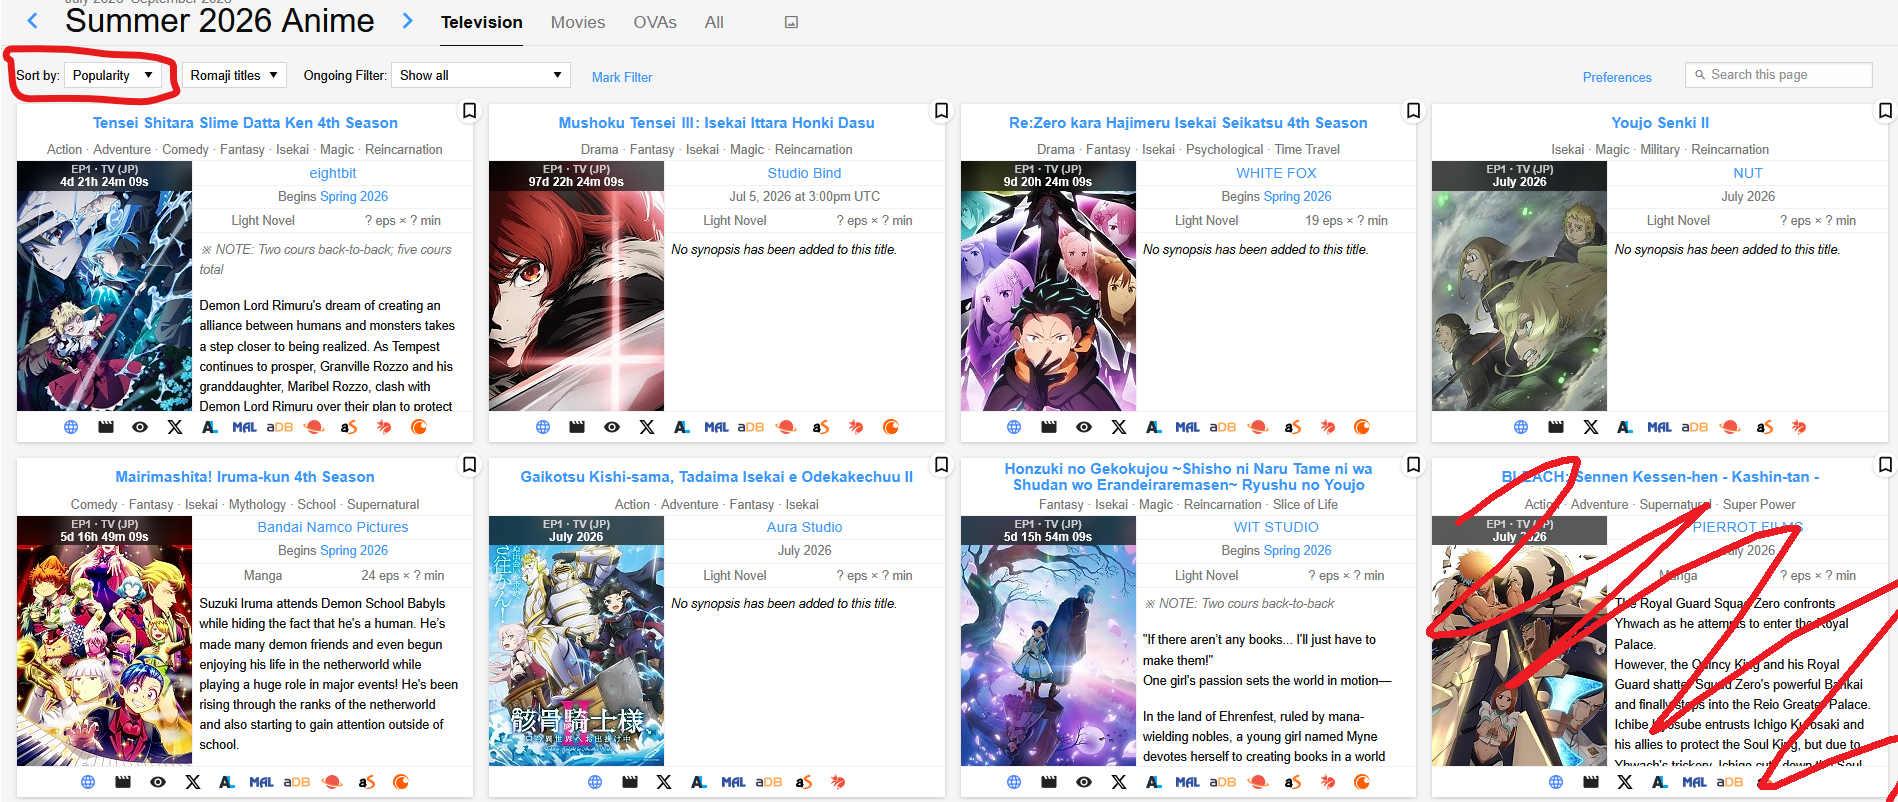Open the AniList icon for Mairimashita! Iruma-kun
The width and height of the screenshot is (1898, 802).
227,782
